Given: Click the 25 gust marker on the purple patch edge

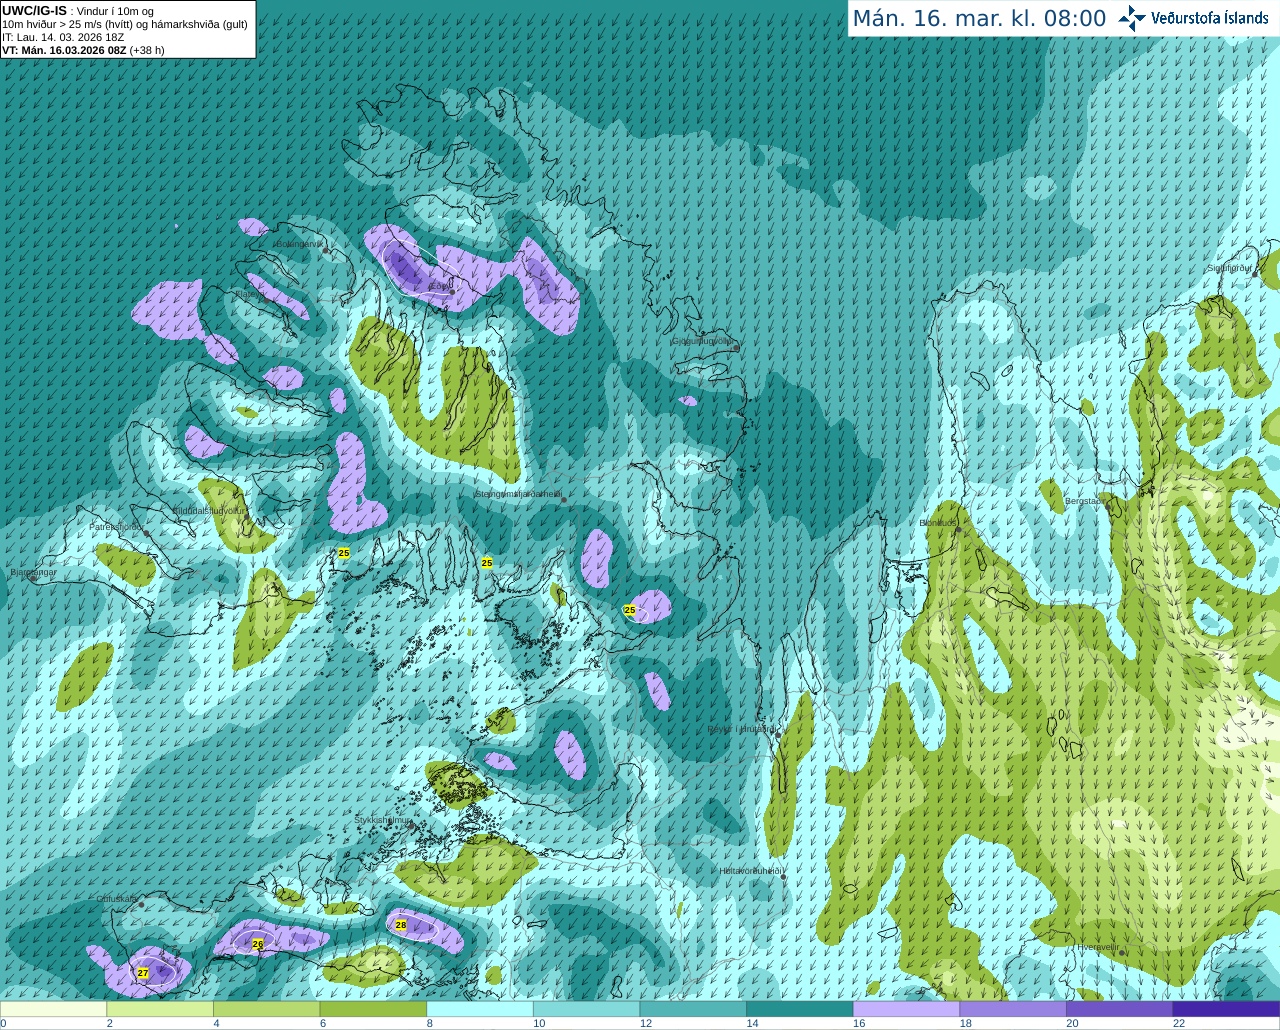Looking at the screenshot, I should coord(630,610).
